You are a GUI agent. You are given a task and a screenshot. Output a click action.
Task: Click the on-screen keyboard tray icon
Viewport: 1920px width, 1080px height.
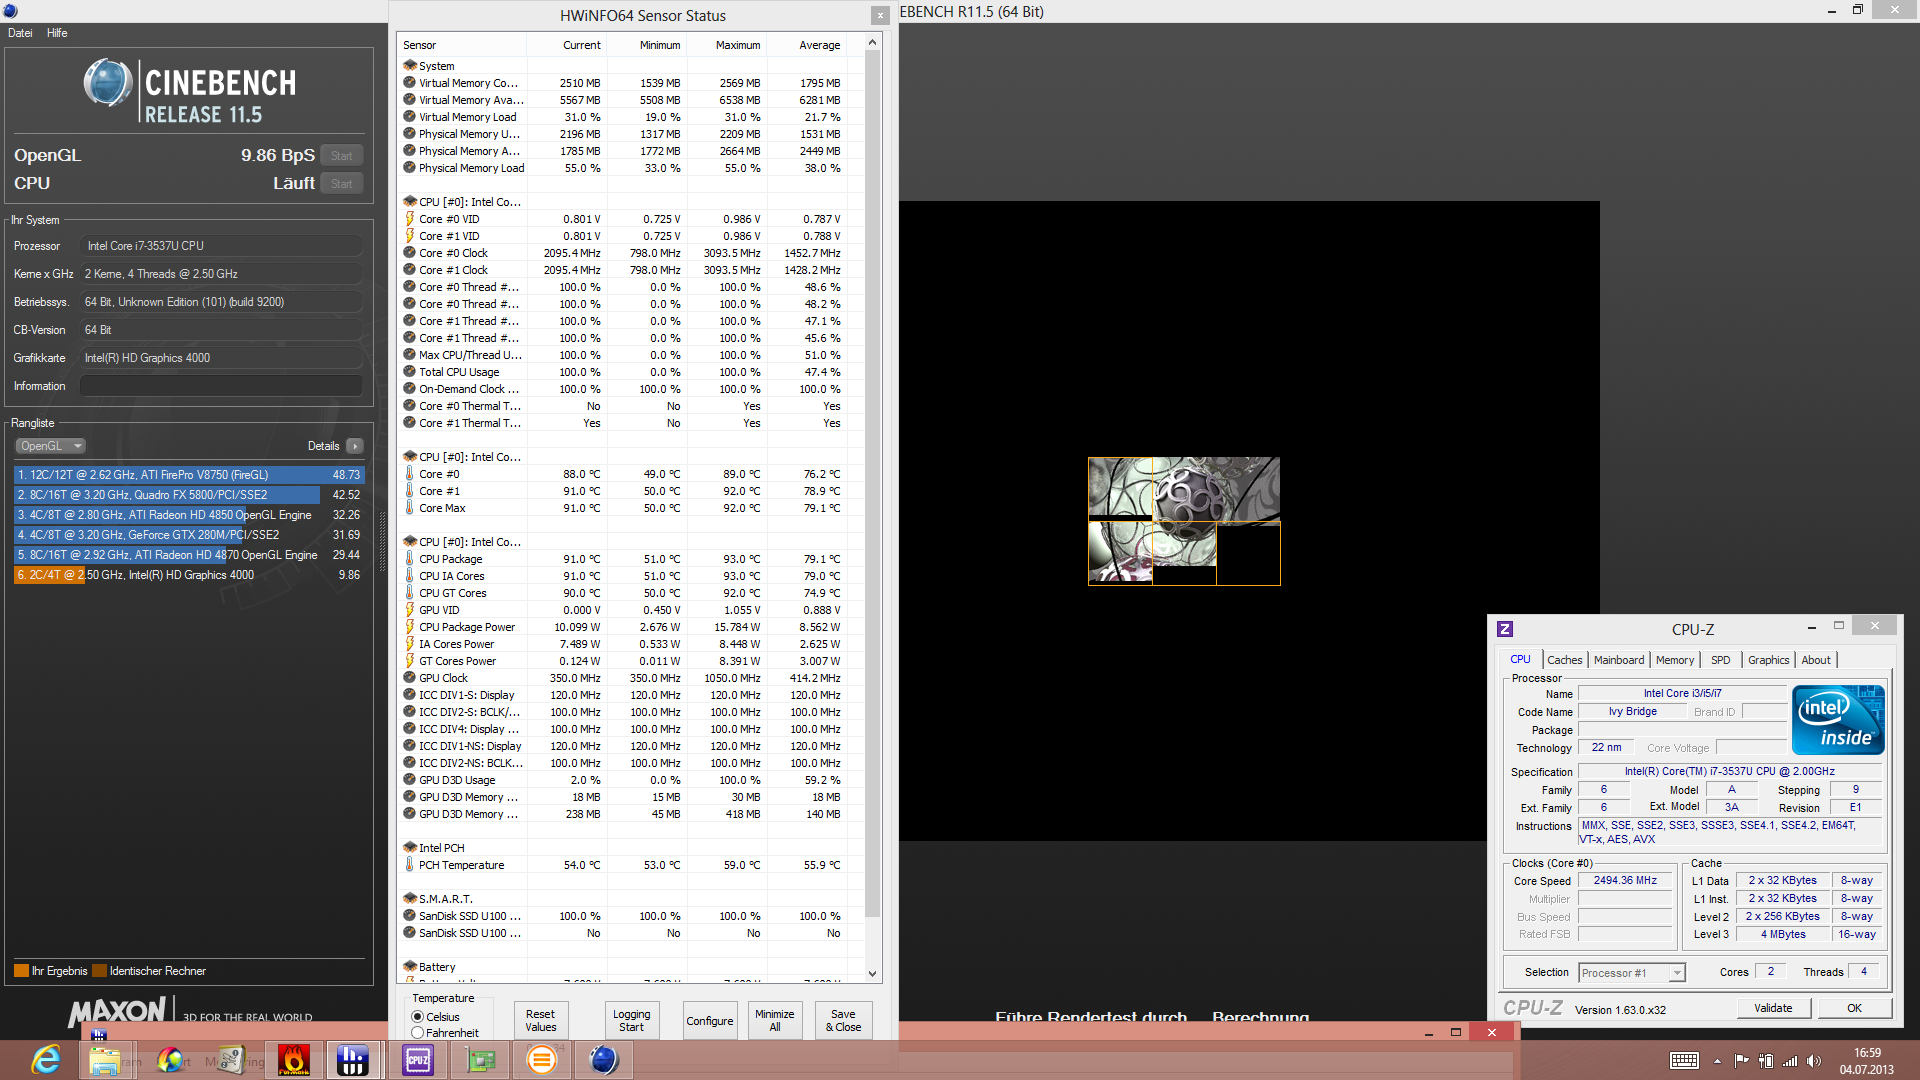[1684, 1060]
